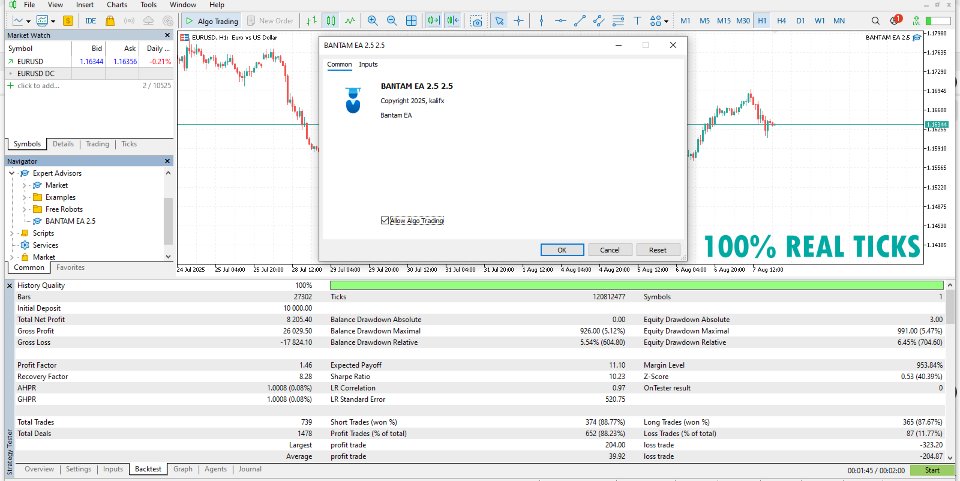Tile chart windows with grid icon

coord(411,21)
